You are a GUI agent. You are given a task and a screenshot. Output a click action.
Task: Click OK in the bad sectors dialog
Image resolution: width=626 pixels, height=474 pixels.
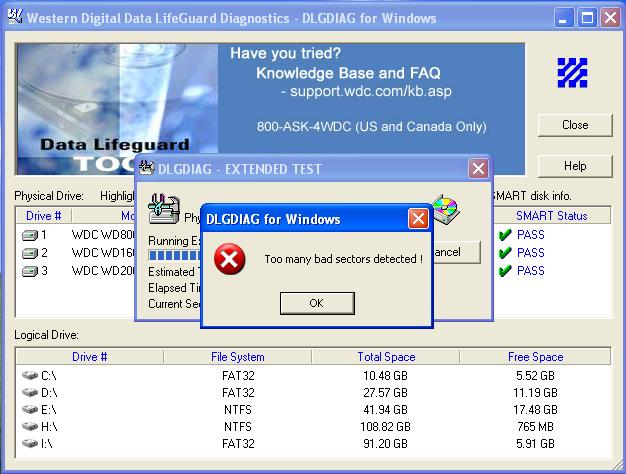[x=317, y=303]
